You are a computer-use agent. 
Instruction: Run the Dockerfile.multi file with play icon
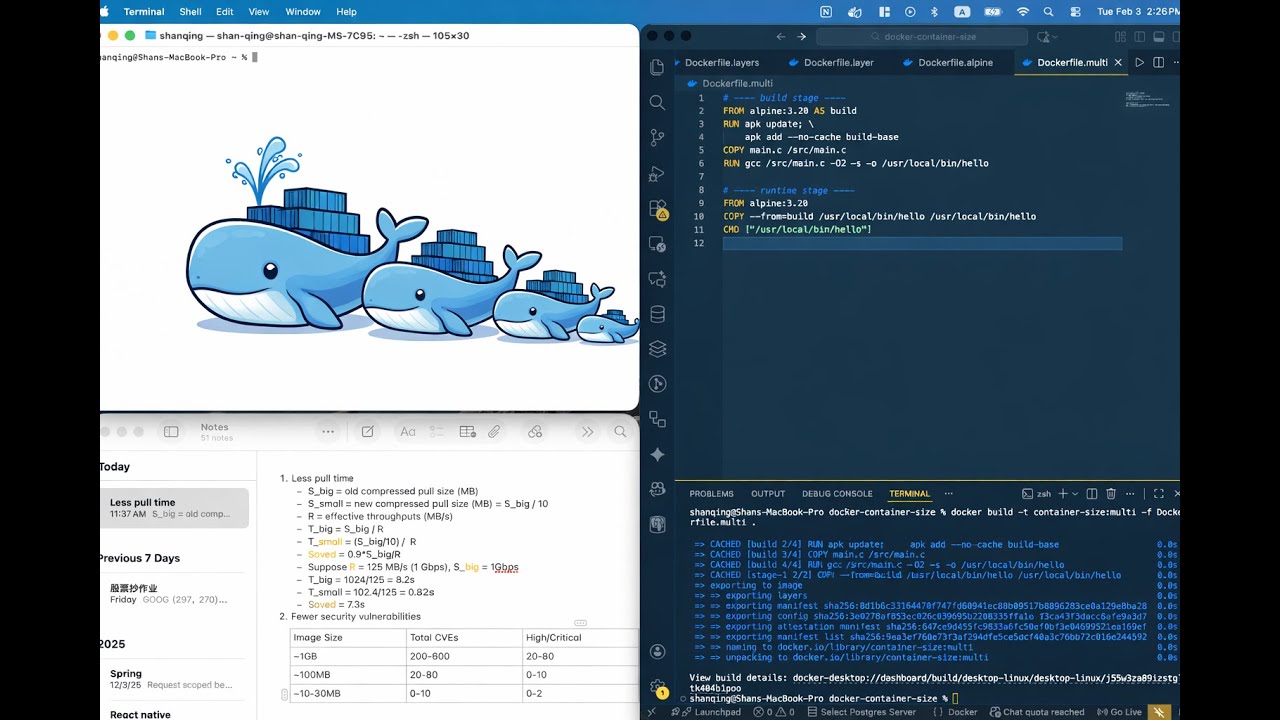tap(1139, 62)
